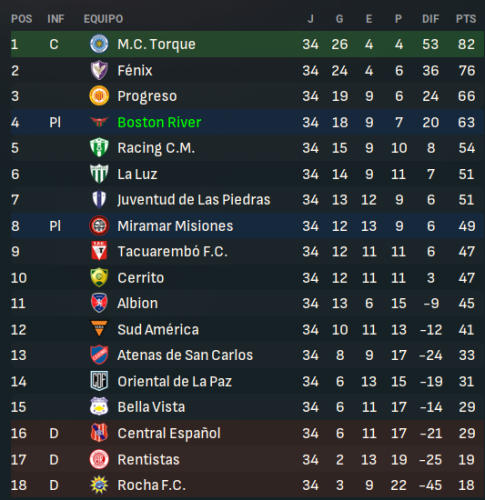Click the Miramar Misiones circular crest

[x=99, y=226]
